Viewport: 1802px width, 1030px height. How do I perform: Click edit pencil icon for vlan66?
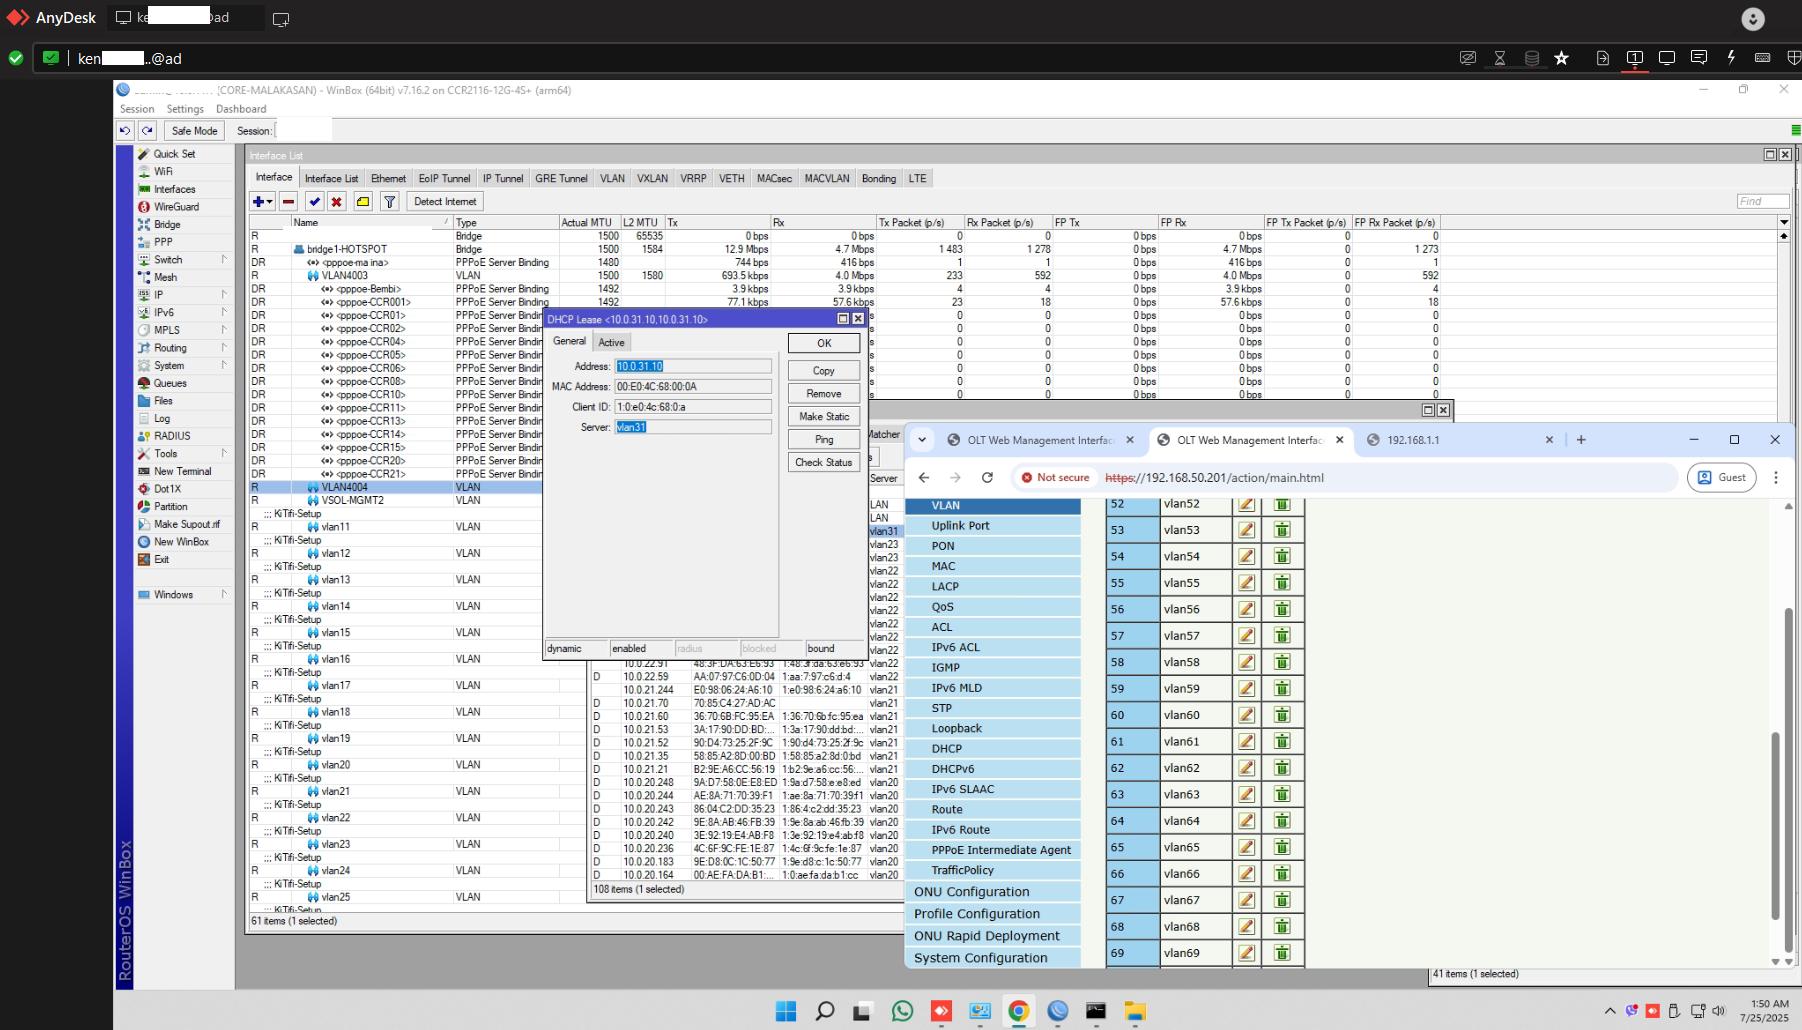tap(1246, 873)
